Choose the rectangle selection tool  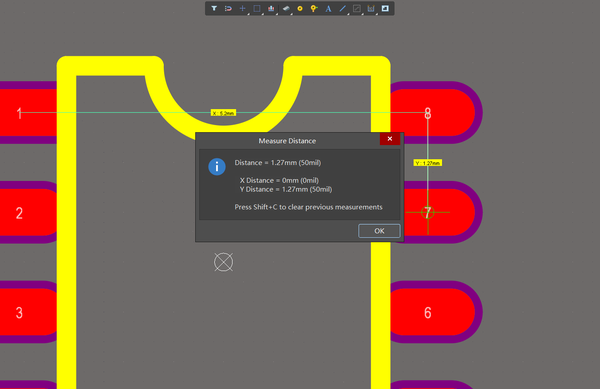pyautogui.click(x=257, y=8)
